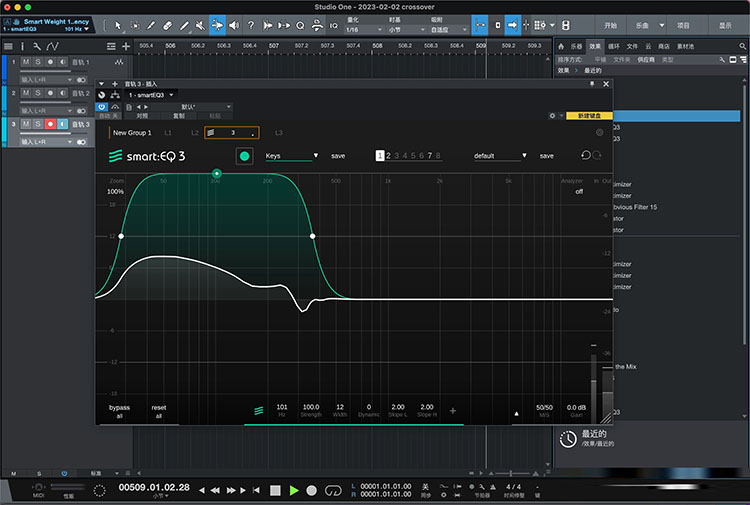Open the browser home icon

click(561, 46)
